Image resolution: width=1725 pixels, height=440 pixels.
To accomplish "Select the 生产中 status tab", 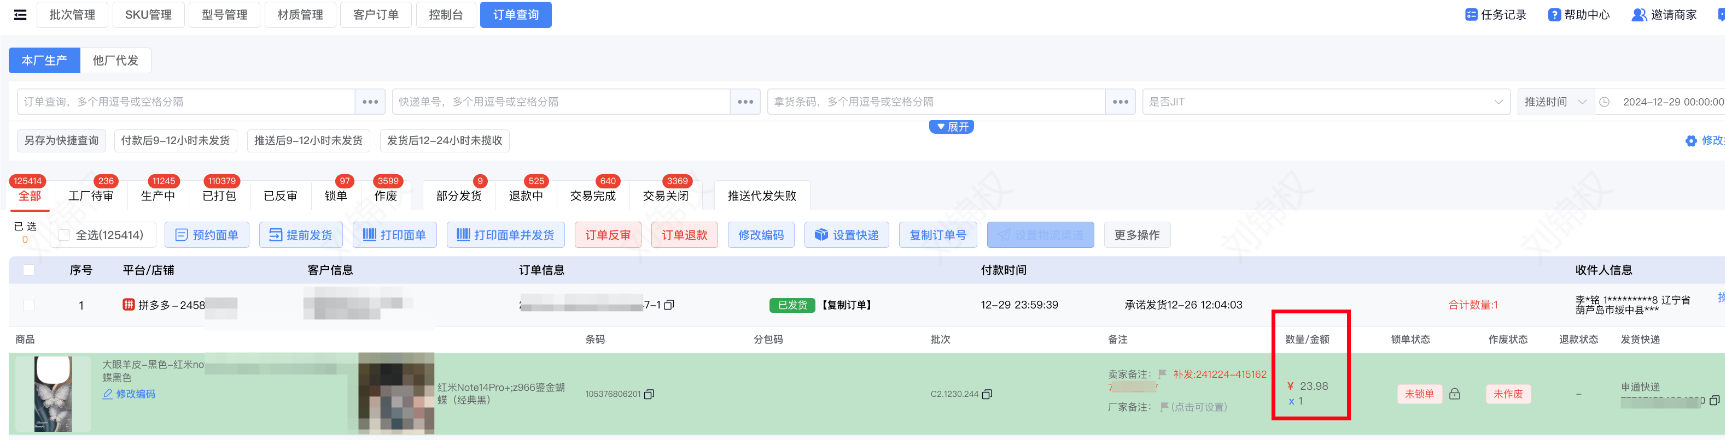I will tap(158, 196).
